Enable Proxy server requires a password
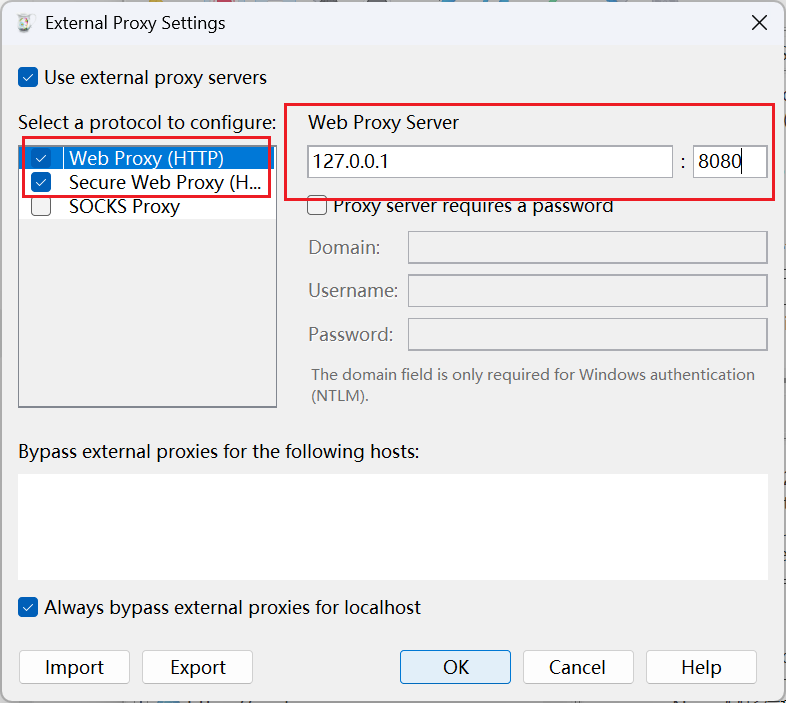The width and height of the screenshot is (786, 703). [x=317, y=206]
